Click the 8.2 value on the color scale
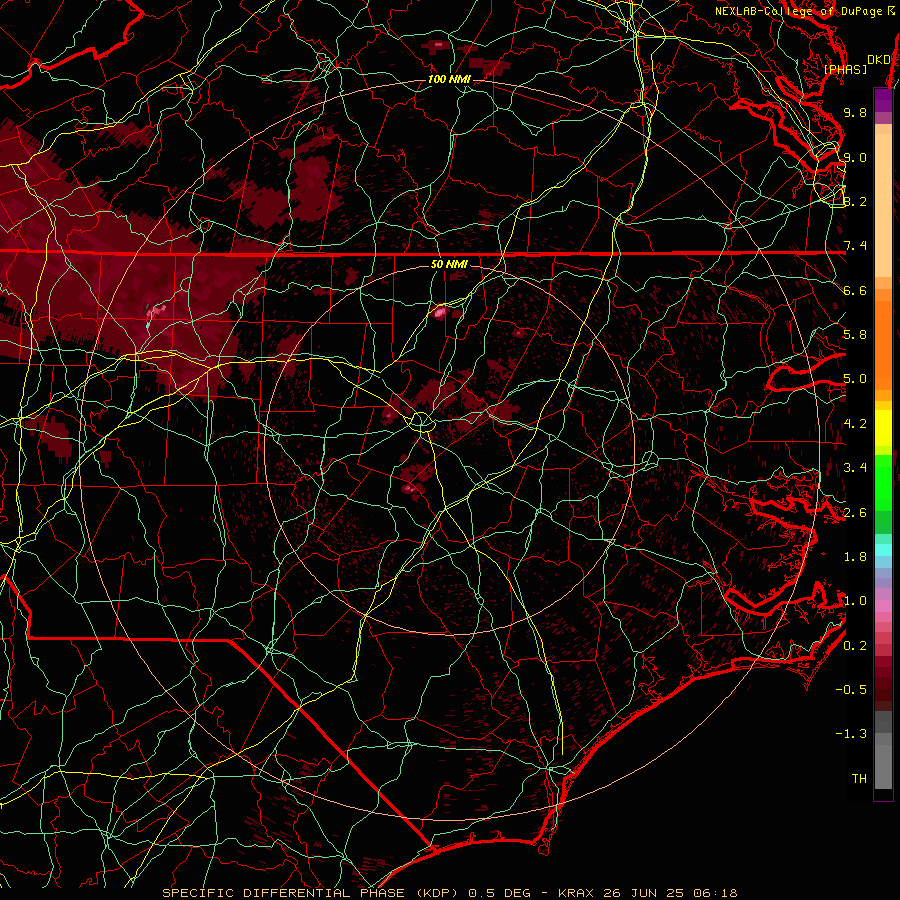 (x=855, y=201)
